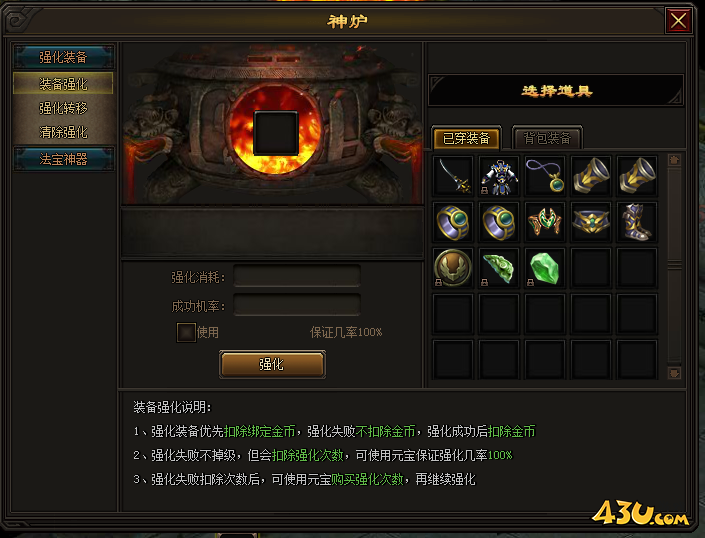Viewport: 705px width, 538px height.
Task: Choose the necklace with green gem
Action: point(545,176)
